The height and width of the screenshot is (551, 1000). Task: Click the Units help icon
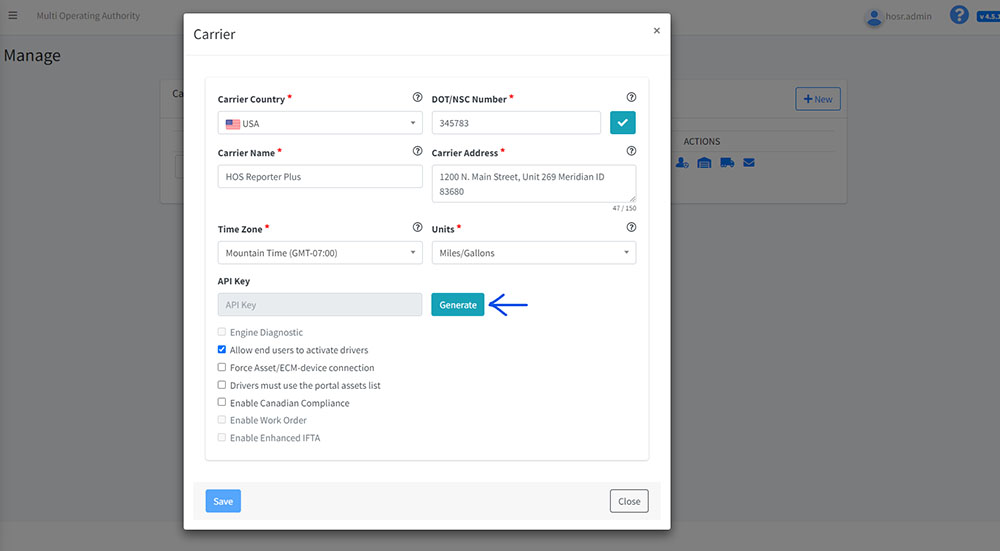point(631,227)
